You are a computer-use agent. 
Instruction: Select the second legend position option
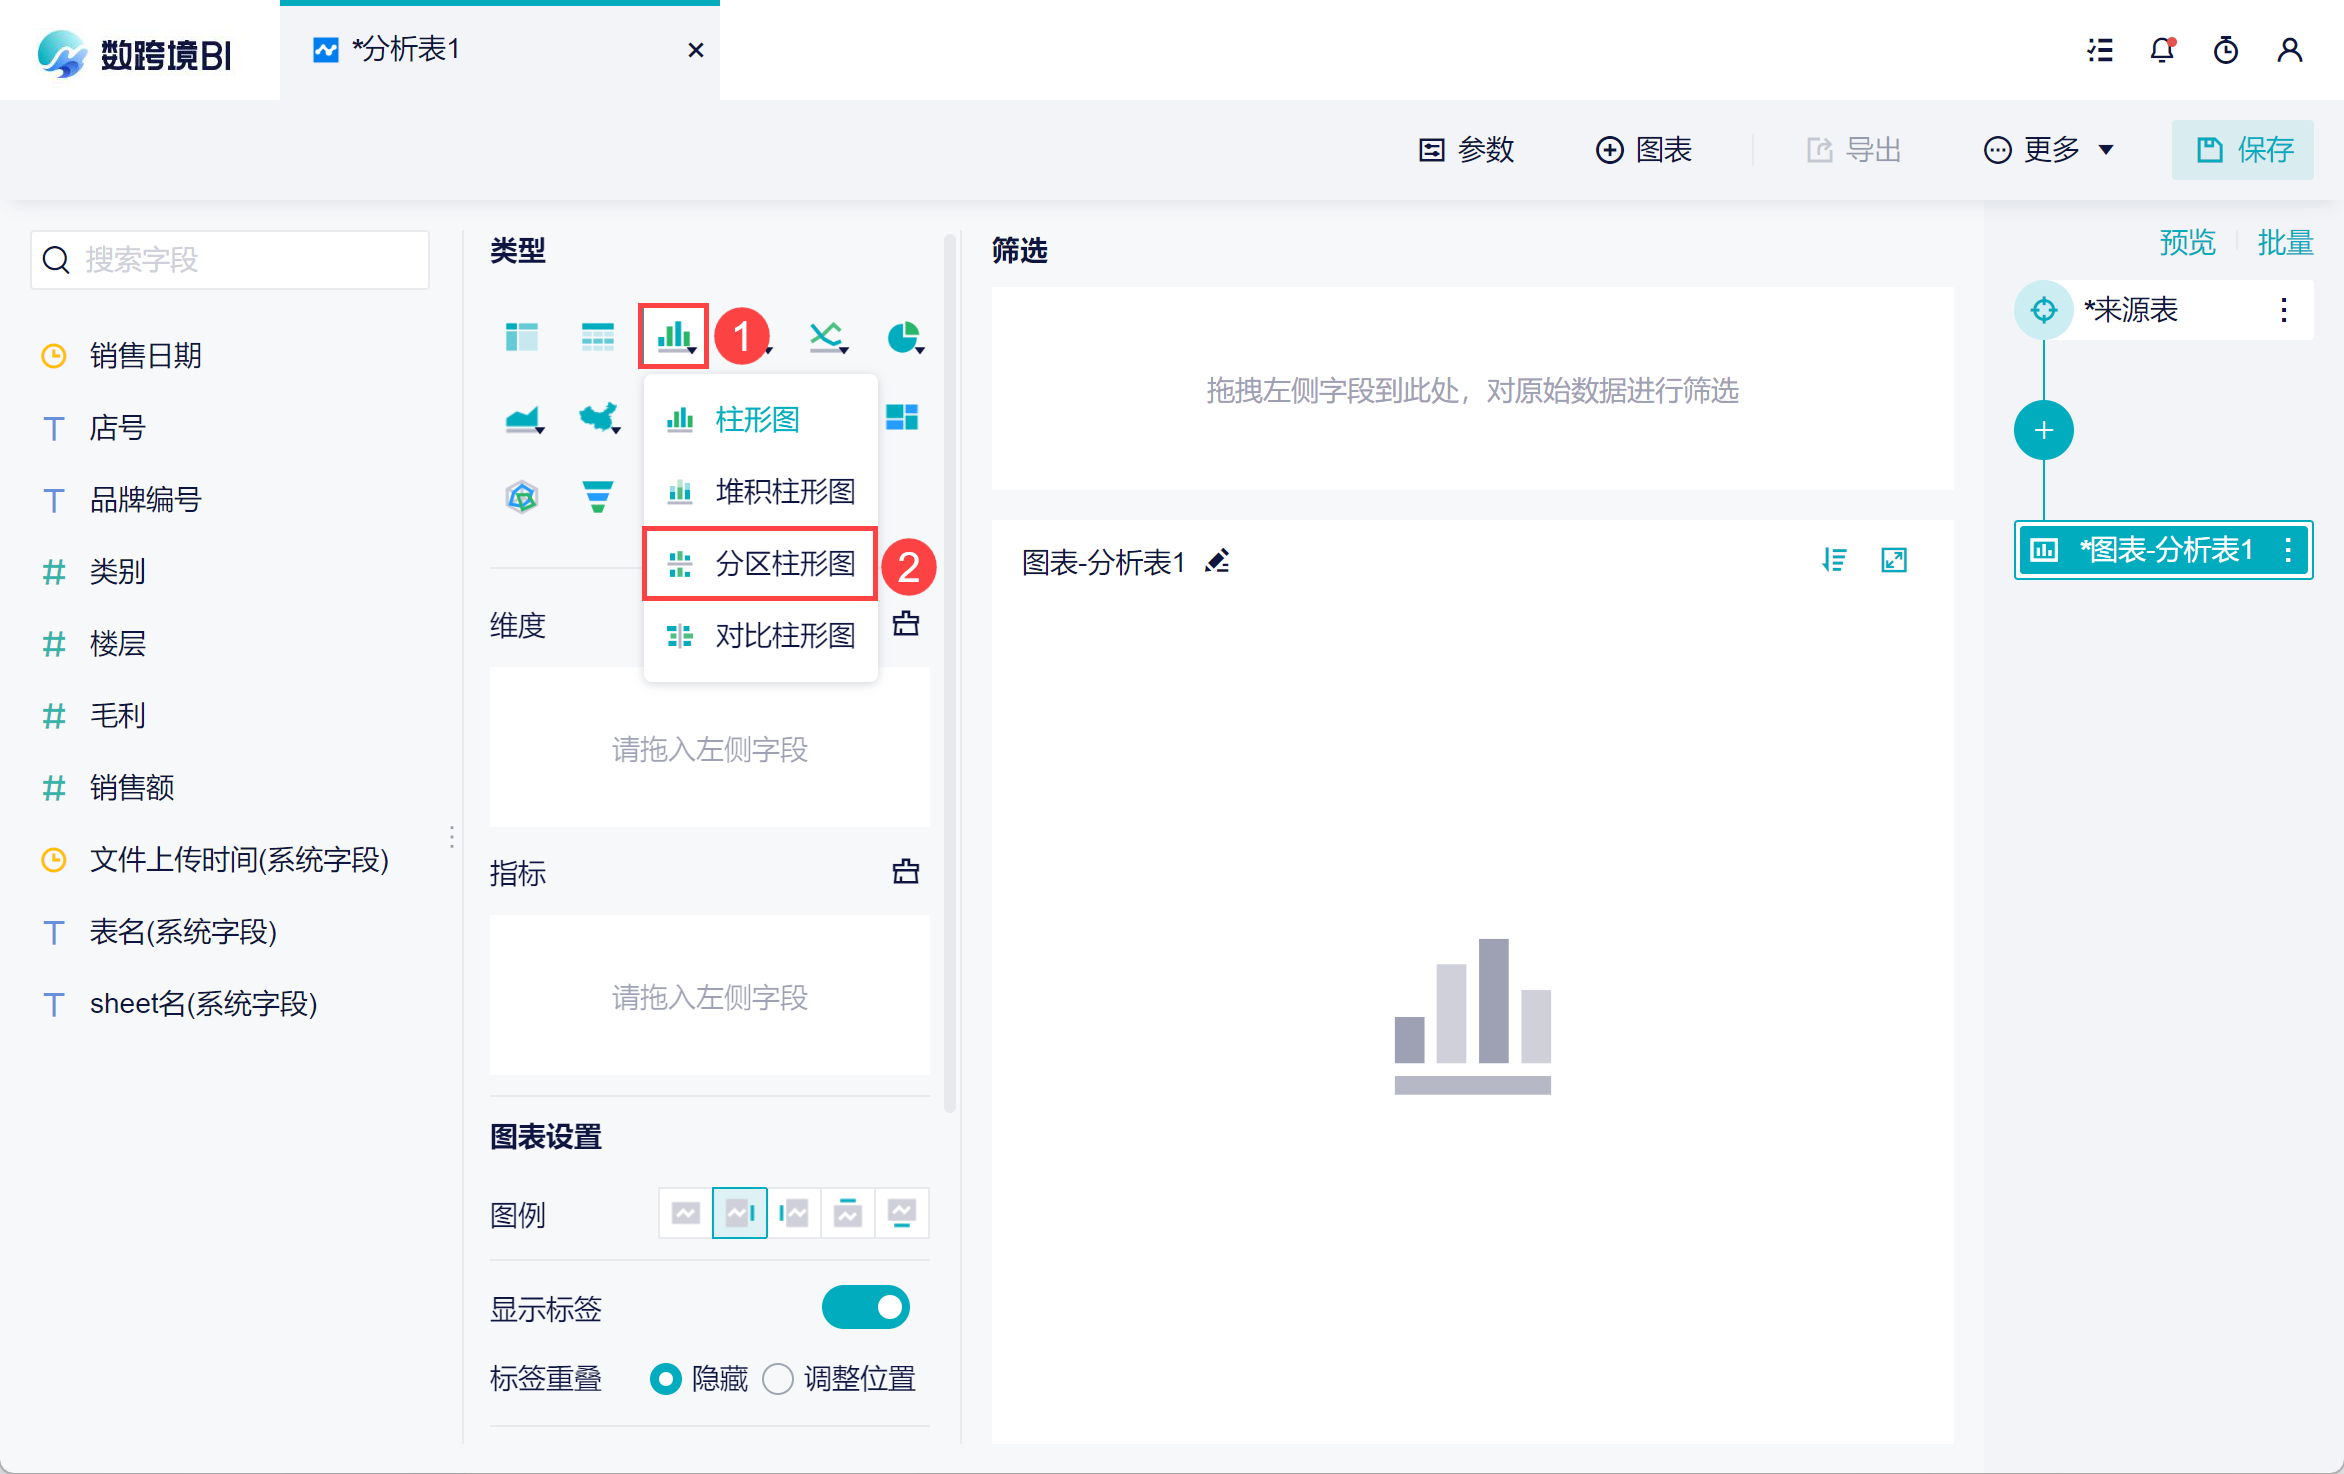[x=739, y=1213]
